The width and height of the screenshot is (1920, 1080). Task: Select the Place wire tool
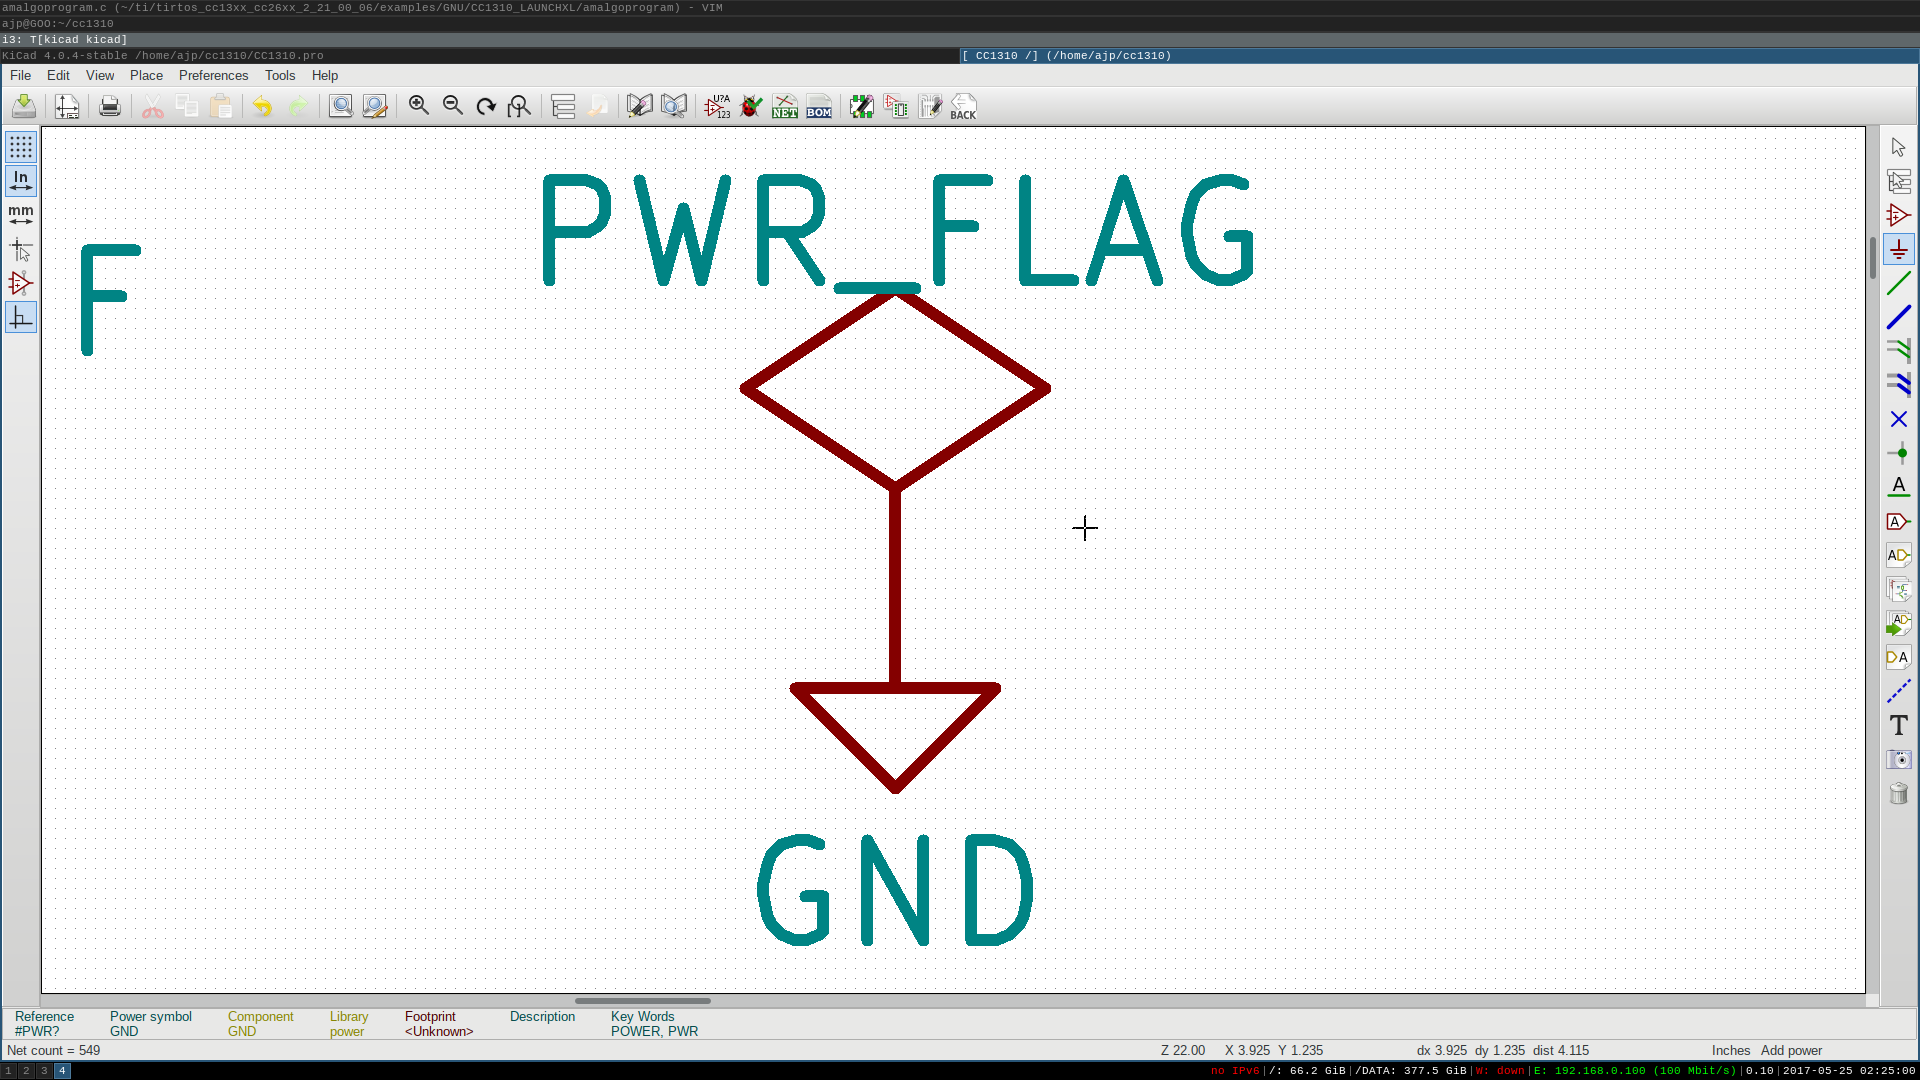point(1898,283)
